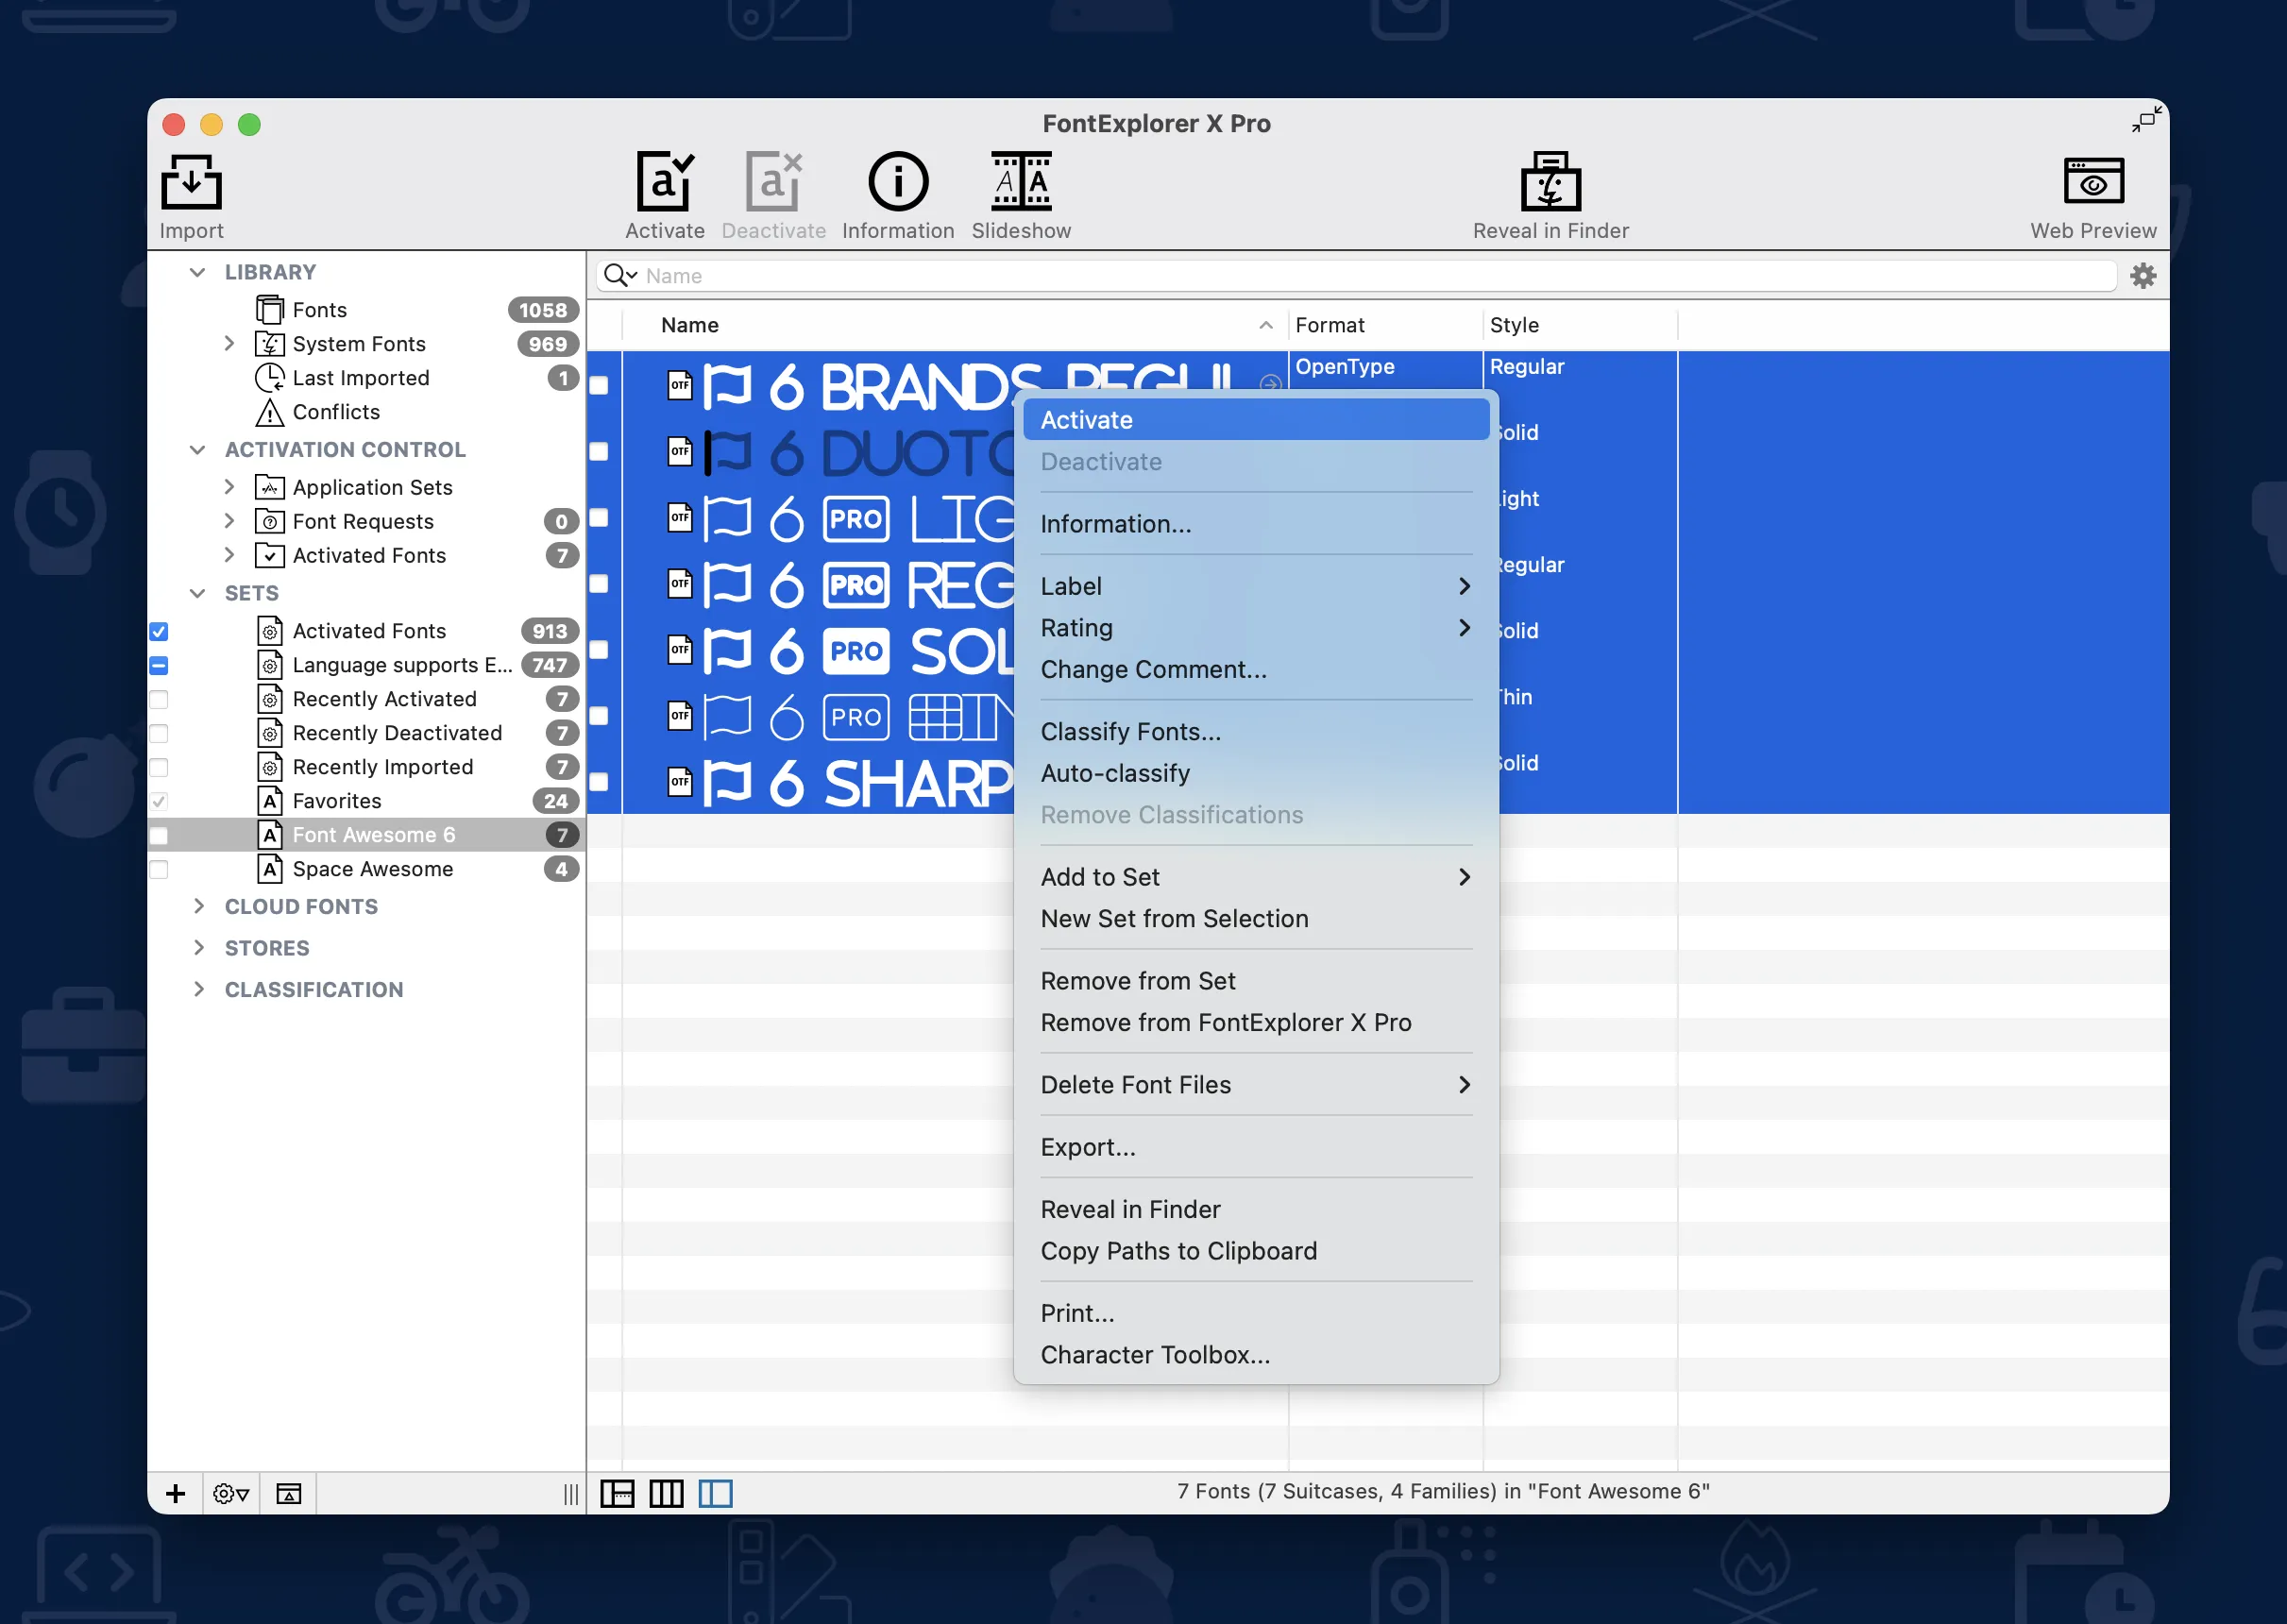This screenshot has height=1624, width=2287.
Task: Click the plus button to add a set
Action: click(175, 1493)
